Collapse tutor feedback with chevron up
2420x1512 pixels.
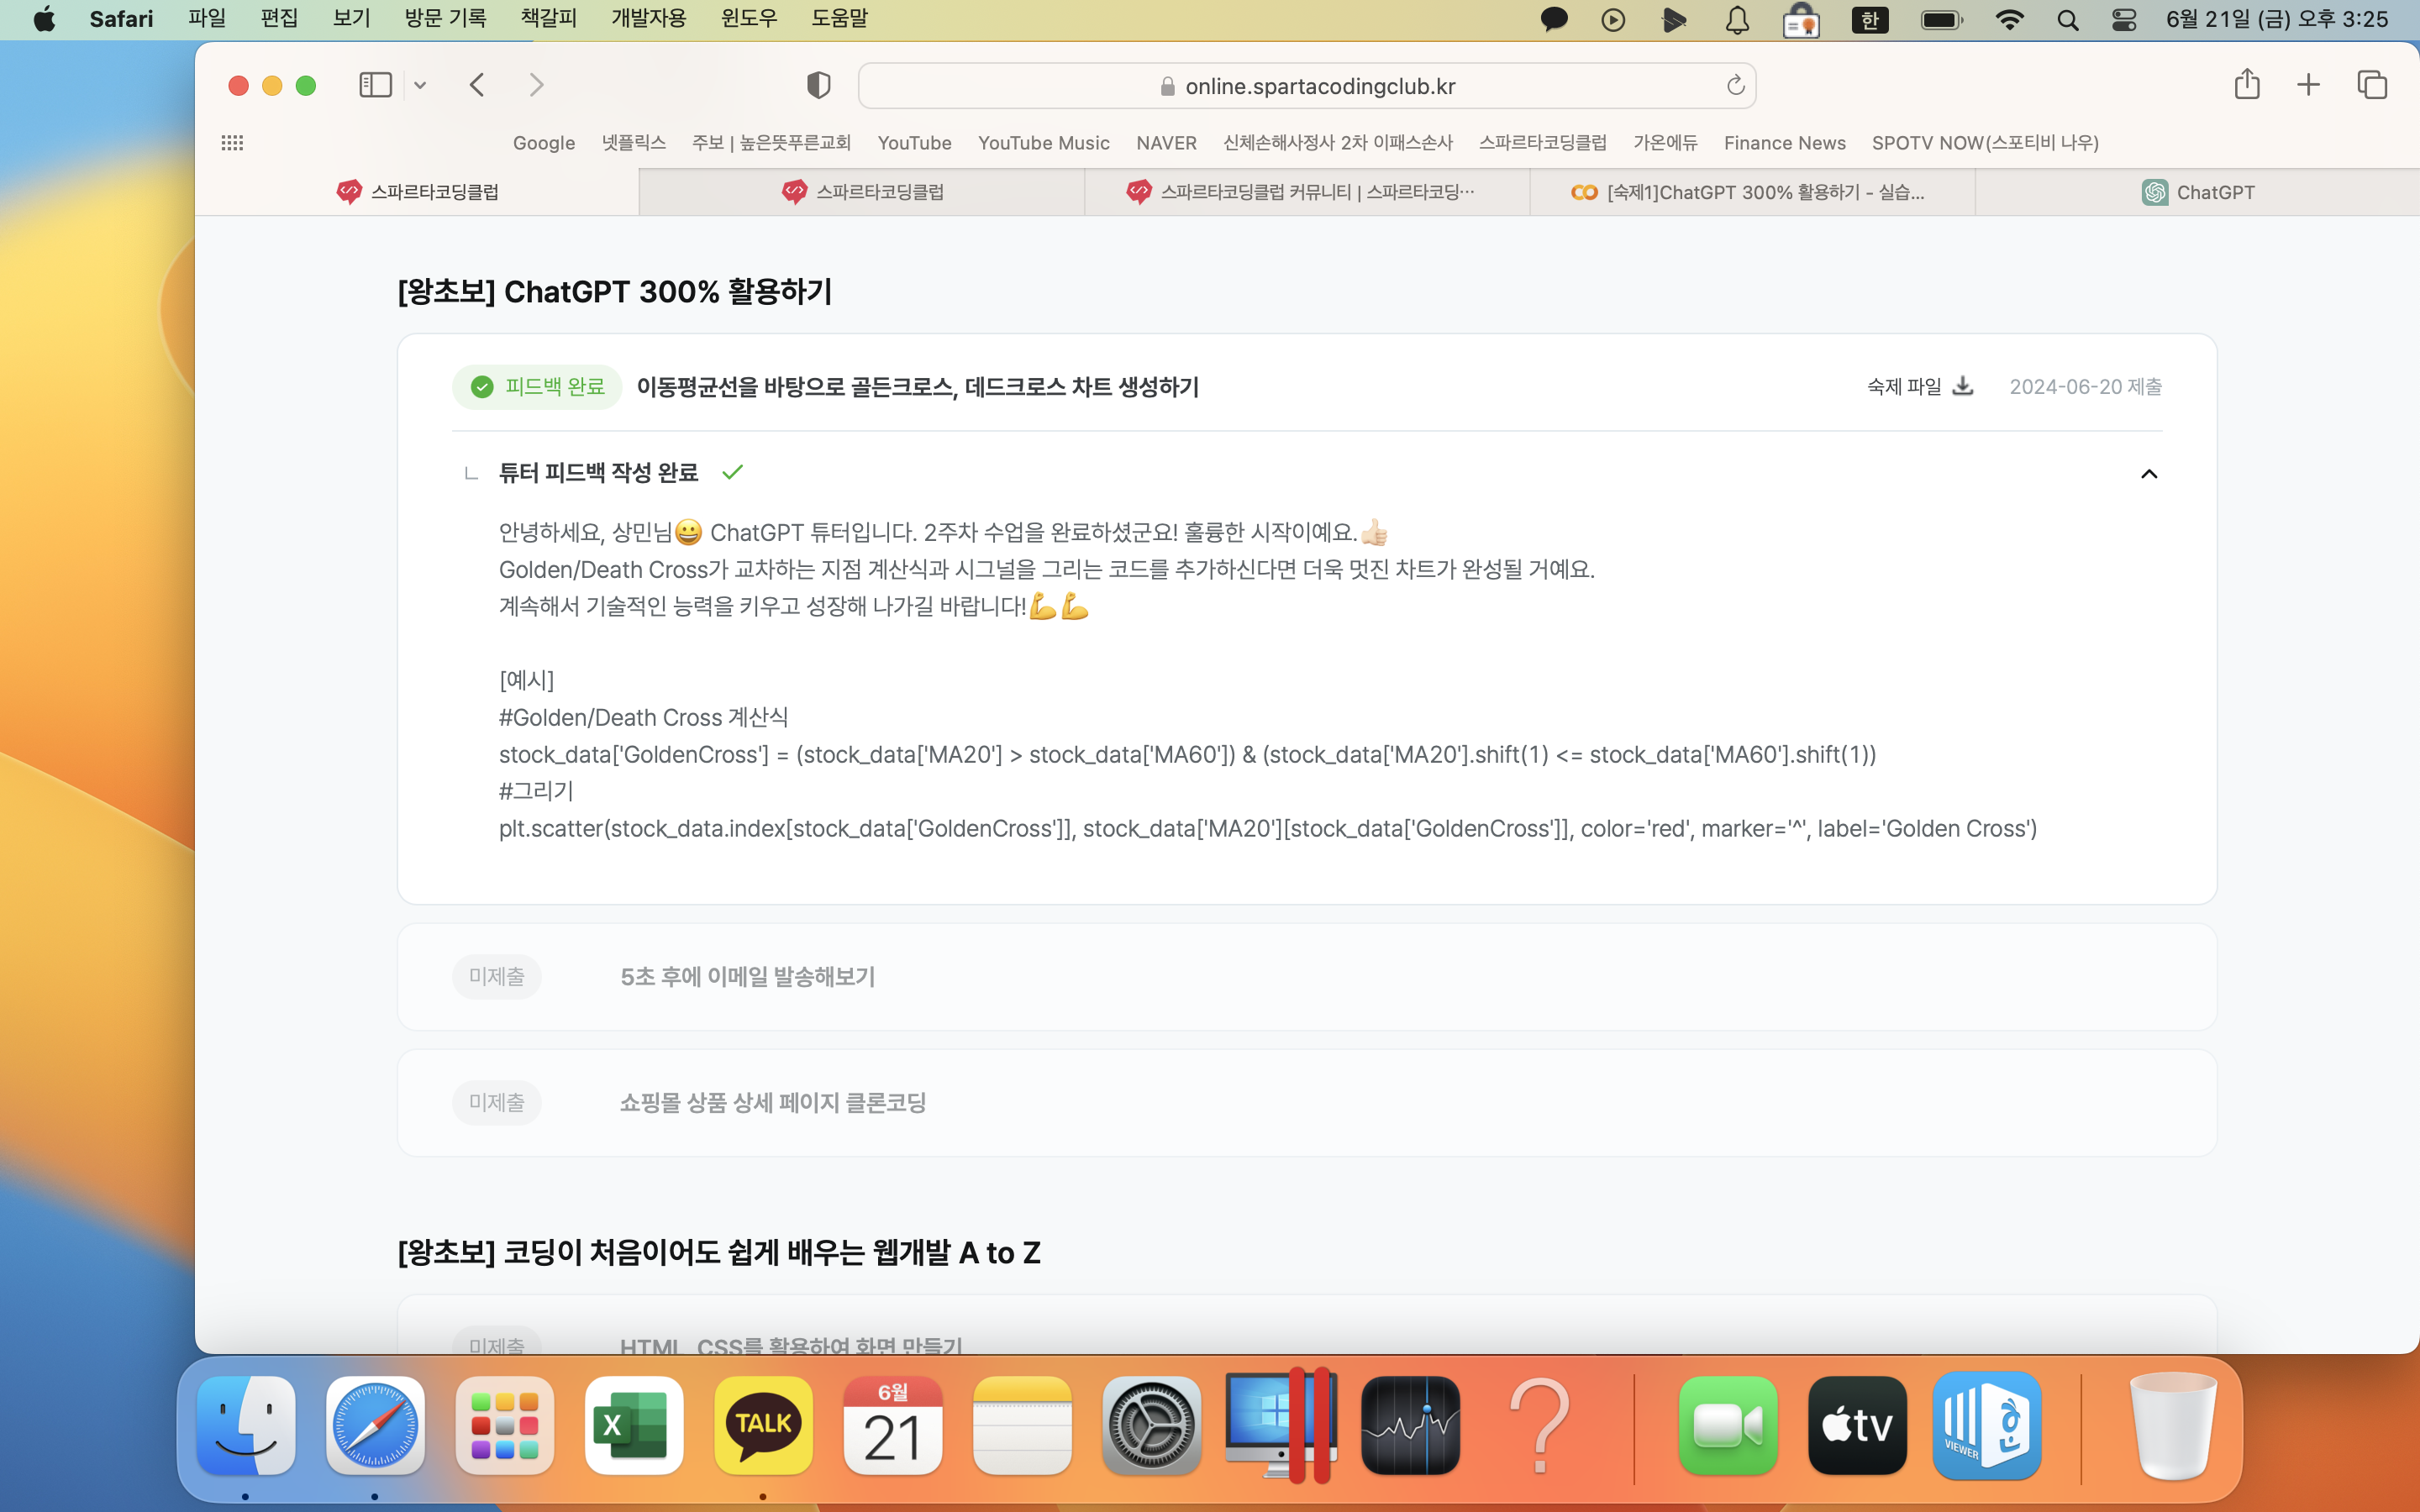(x=2149, y=474)
